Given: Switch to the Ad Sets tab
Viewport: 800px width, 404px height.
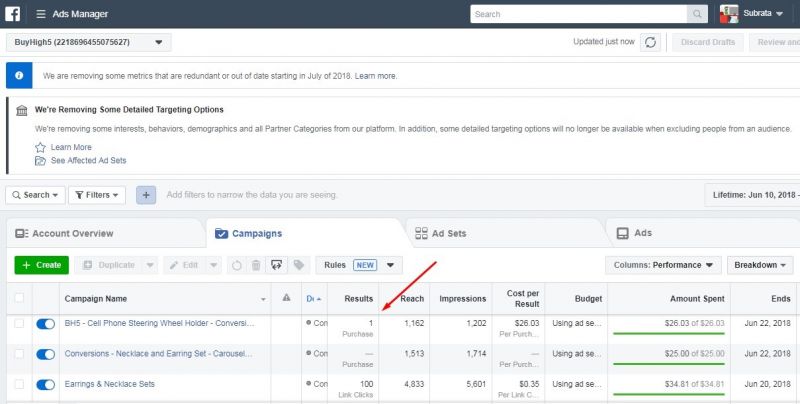Looking at the screenshot, I should point(441,234).
